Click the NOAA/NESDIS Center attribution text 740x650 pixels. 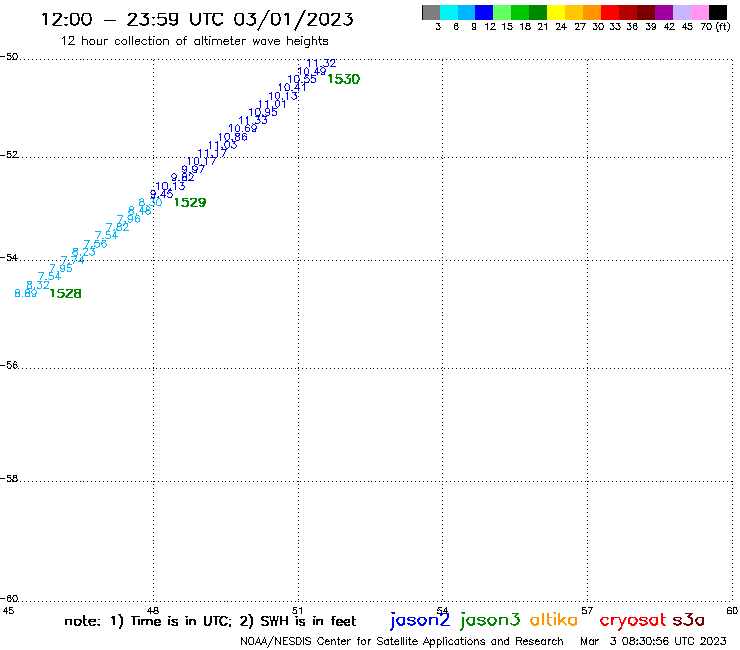402,642
